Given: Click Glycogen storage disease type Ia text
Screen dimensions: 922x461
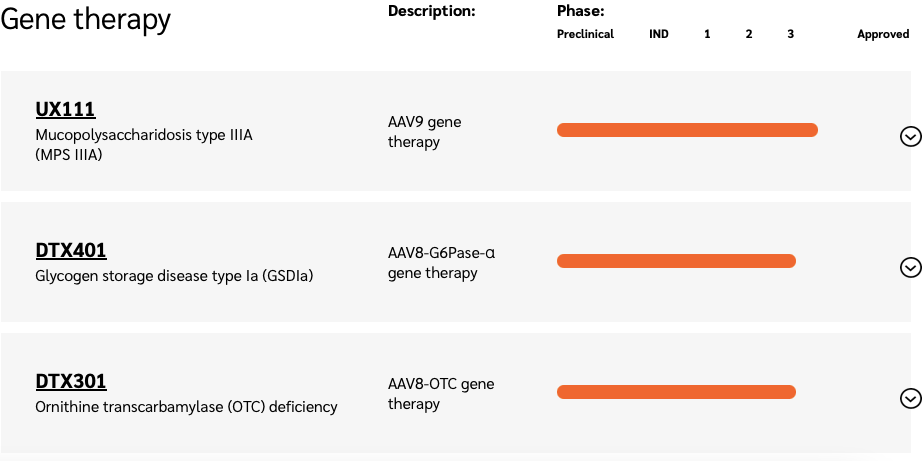Looking at the screenshot, I should tap(174, 276).
